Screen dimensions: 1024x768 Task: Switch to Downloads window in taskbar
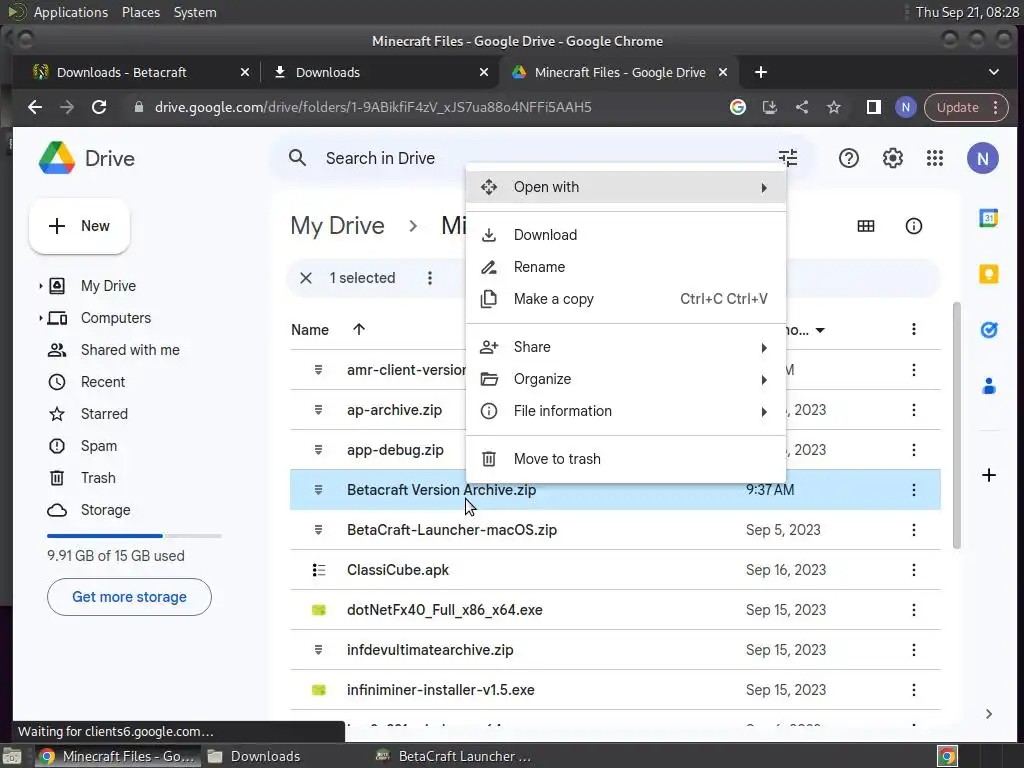click(x=255, y=756)
